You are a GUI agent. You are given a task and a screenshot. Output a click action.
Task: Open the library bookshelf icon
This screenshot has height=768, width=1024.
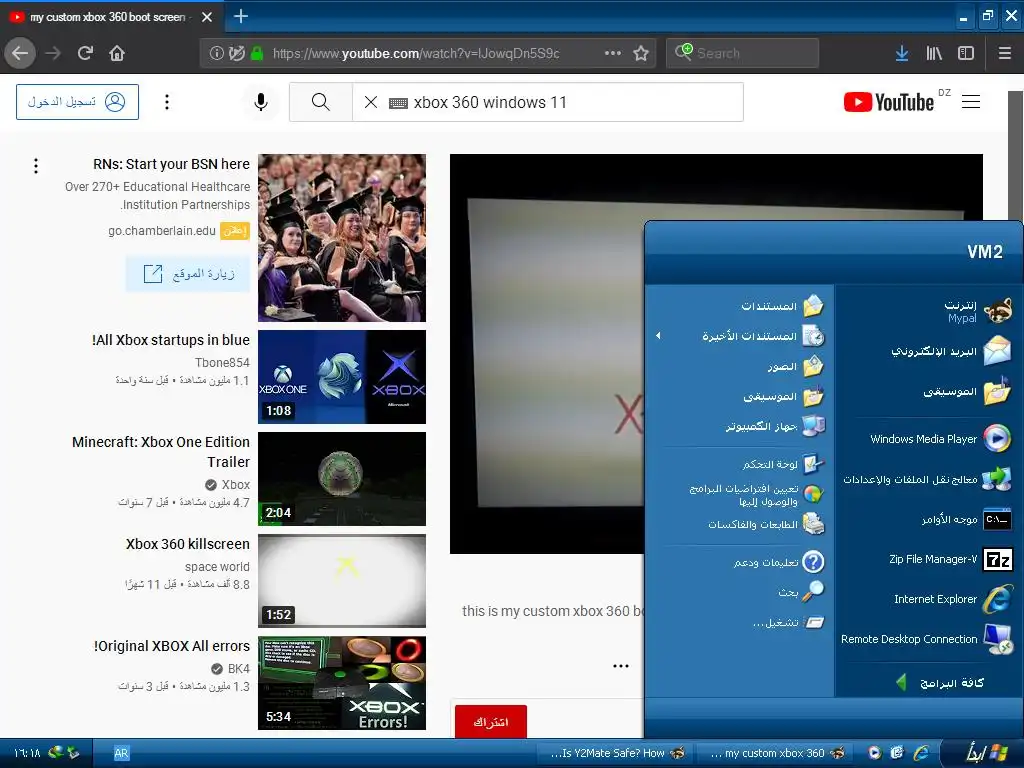pos(934,53)
